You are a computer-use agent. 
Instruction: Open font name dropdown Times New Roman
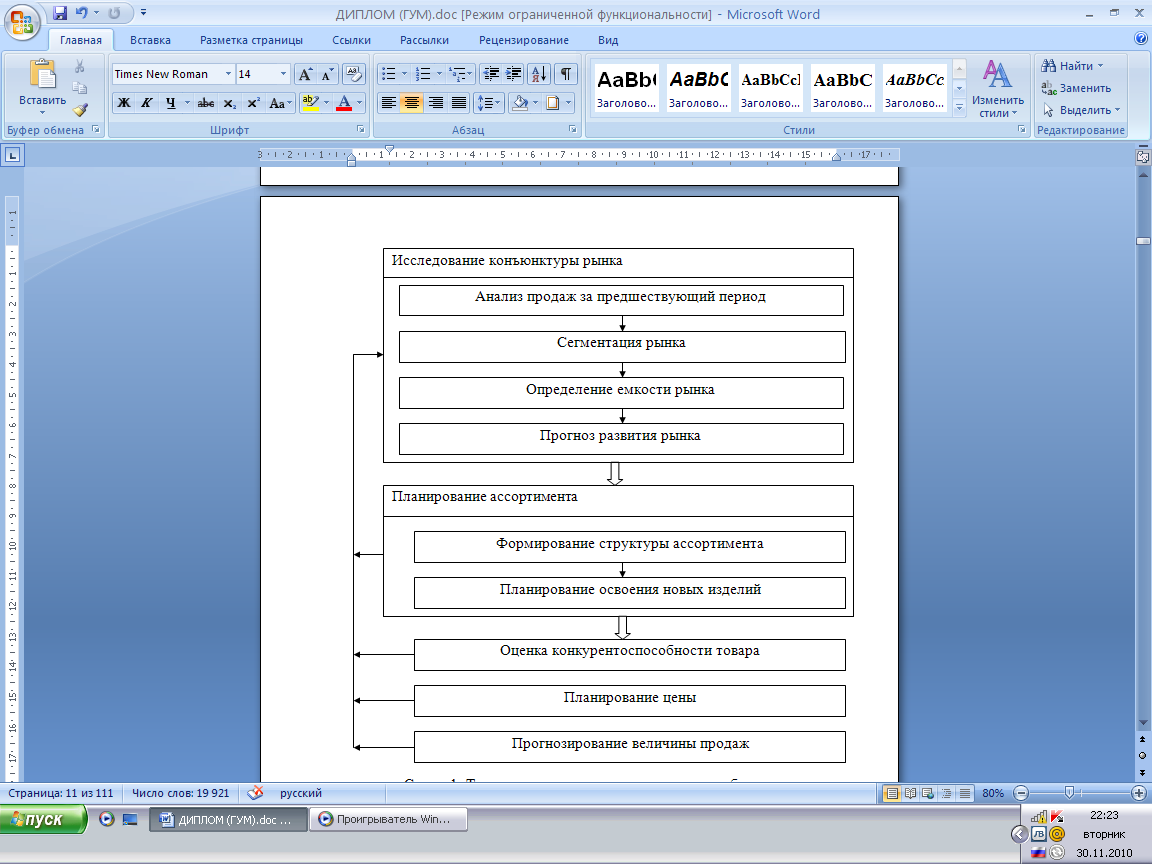pyautogui.click(x=228, y=74)
